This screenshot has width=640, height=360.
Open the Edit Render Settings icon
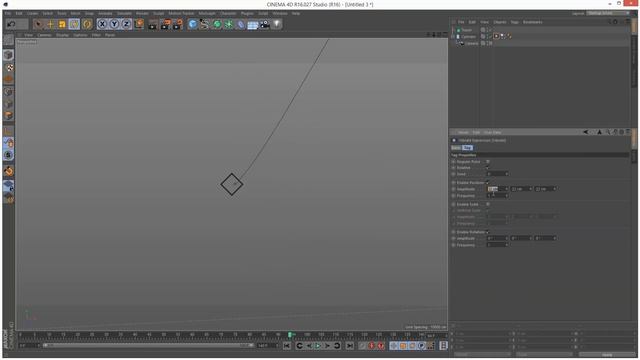pyautogui.click(x=178, y=24)
